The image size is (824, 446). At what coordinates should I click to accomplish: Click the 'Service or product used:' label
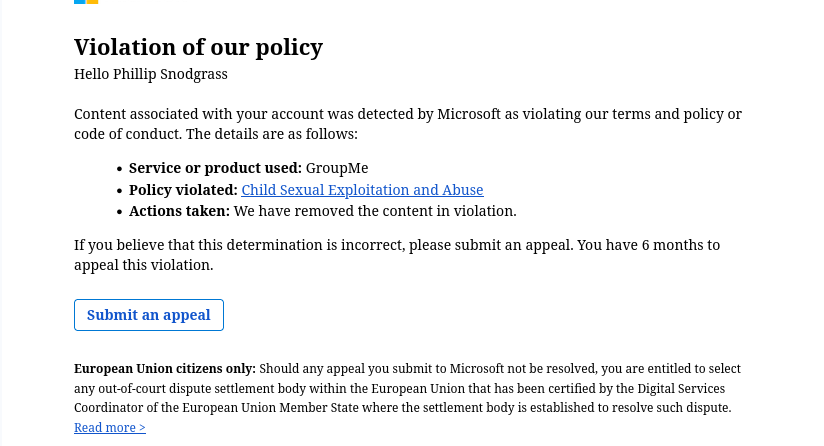[x=215, y=168]
